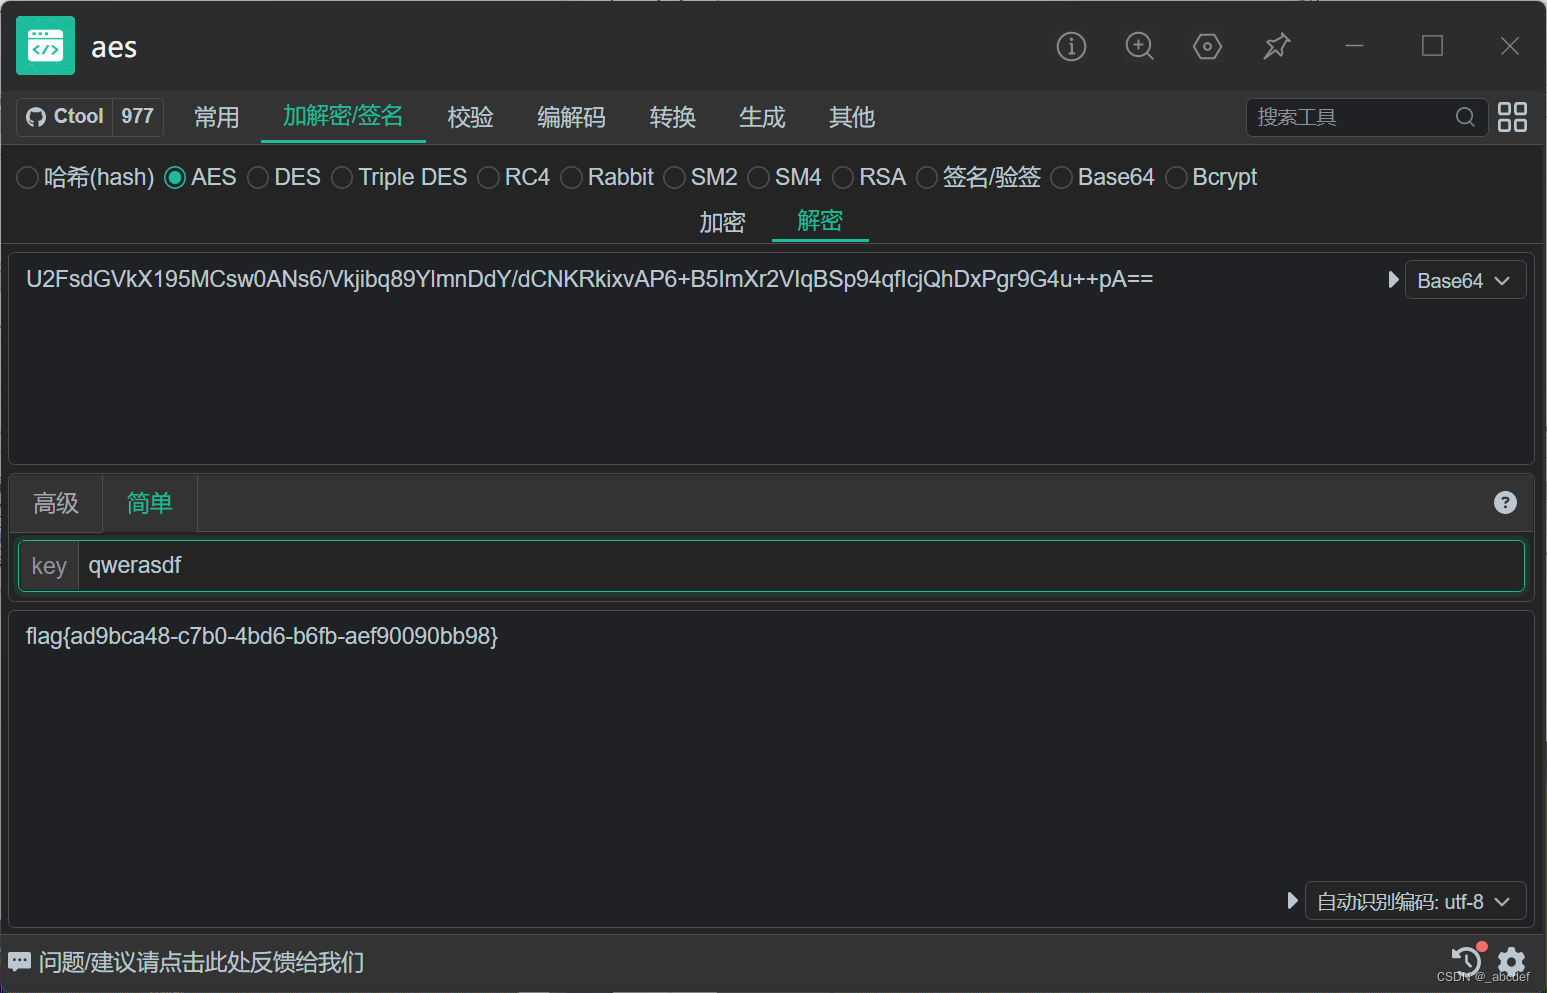This screenshot has height=993, width=1547.
Task: Open the hexagon settings icon in title bar
Action: click(1207, 46)
